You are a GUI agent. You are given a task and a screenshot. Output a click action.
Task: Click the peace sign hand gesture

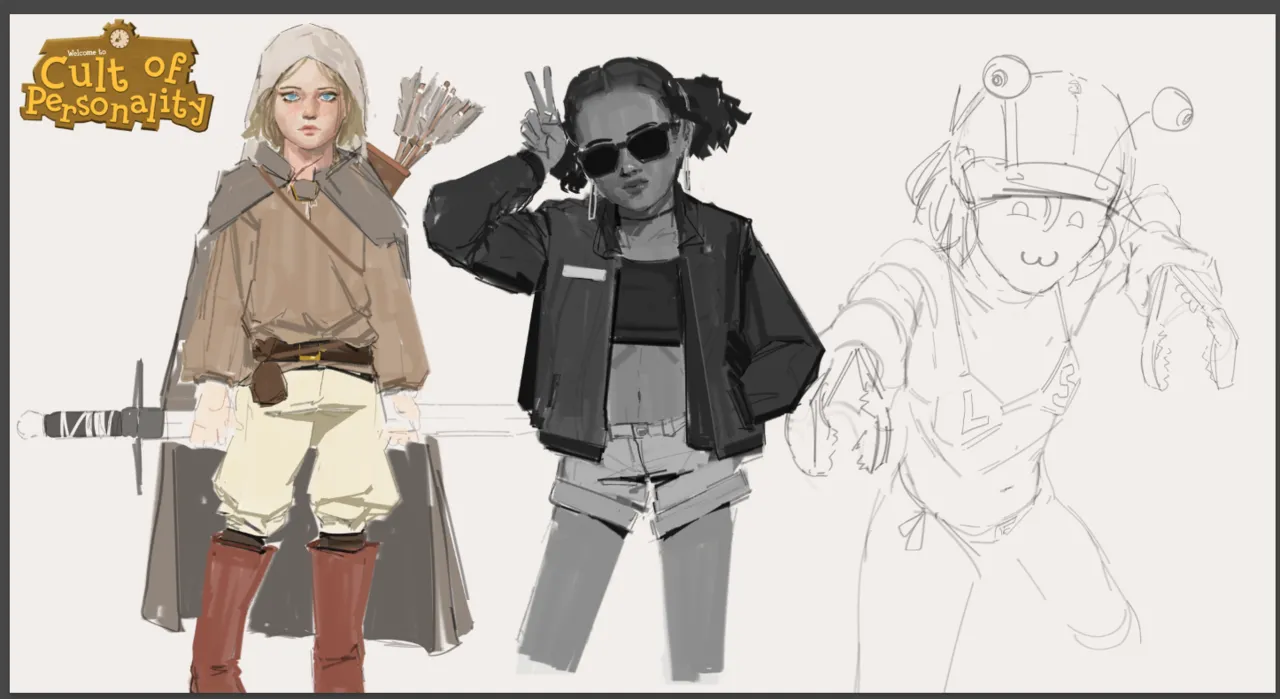tap(543, 118)
